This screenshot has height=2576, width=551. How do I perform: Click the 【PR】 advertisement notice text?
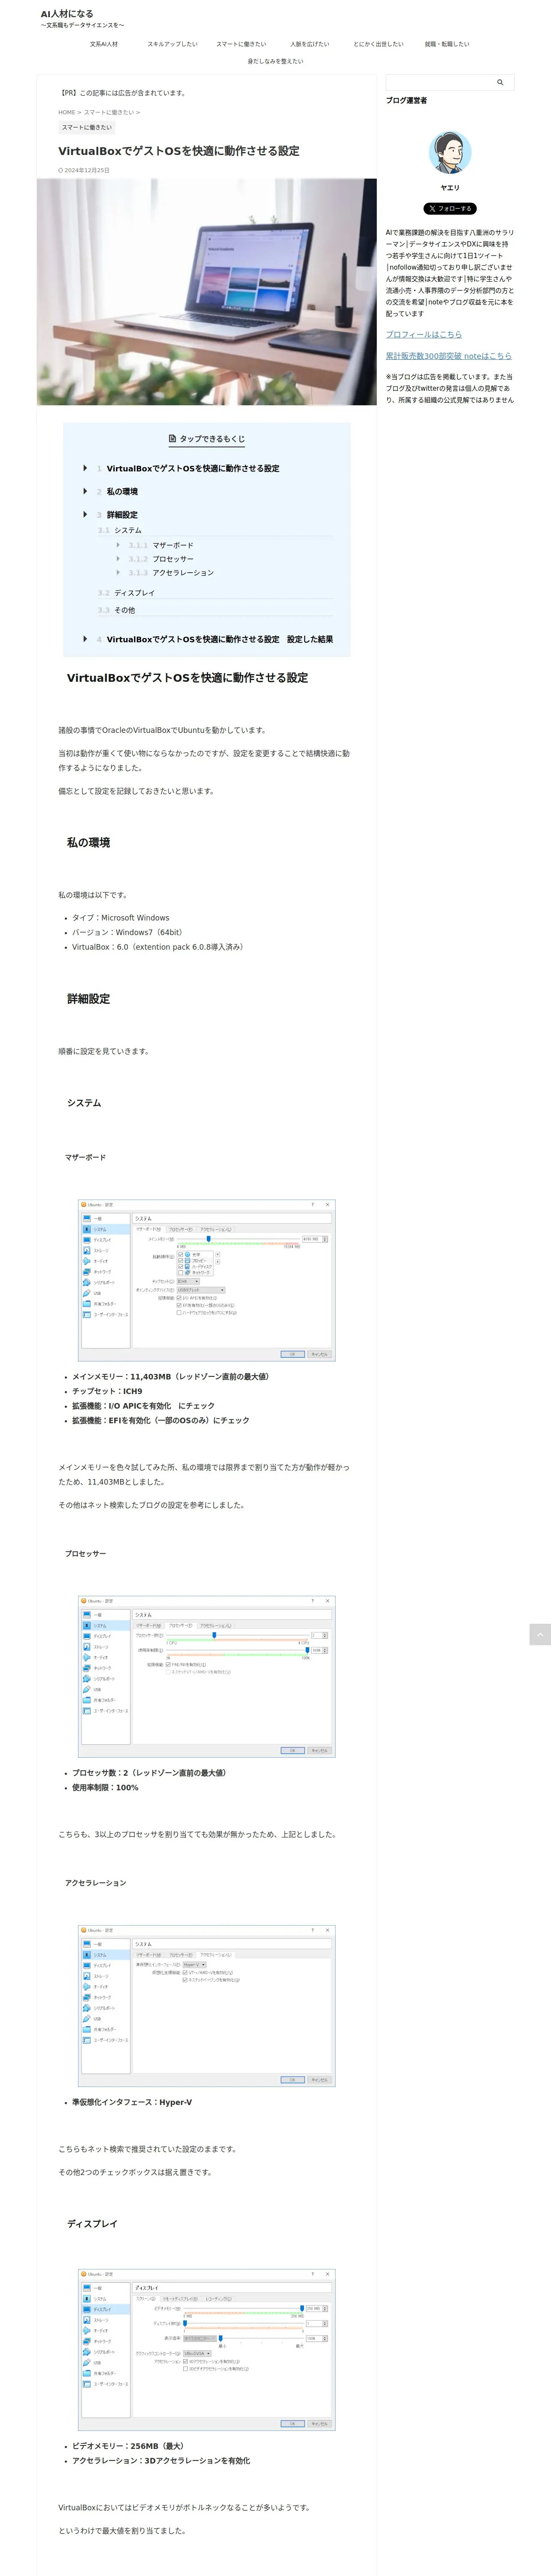tap(123, 93)
